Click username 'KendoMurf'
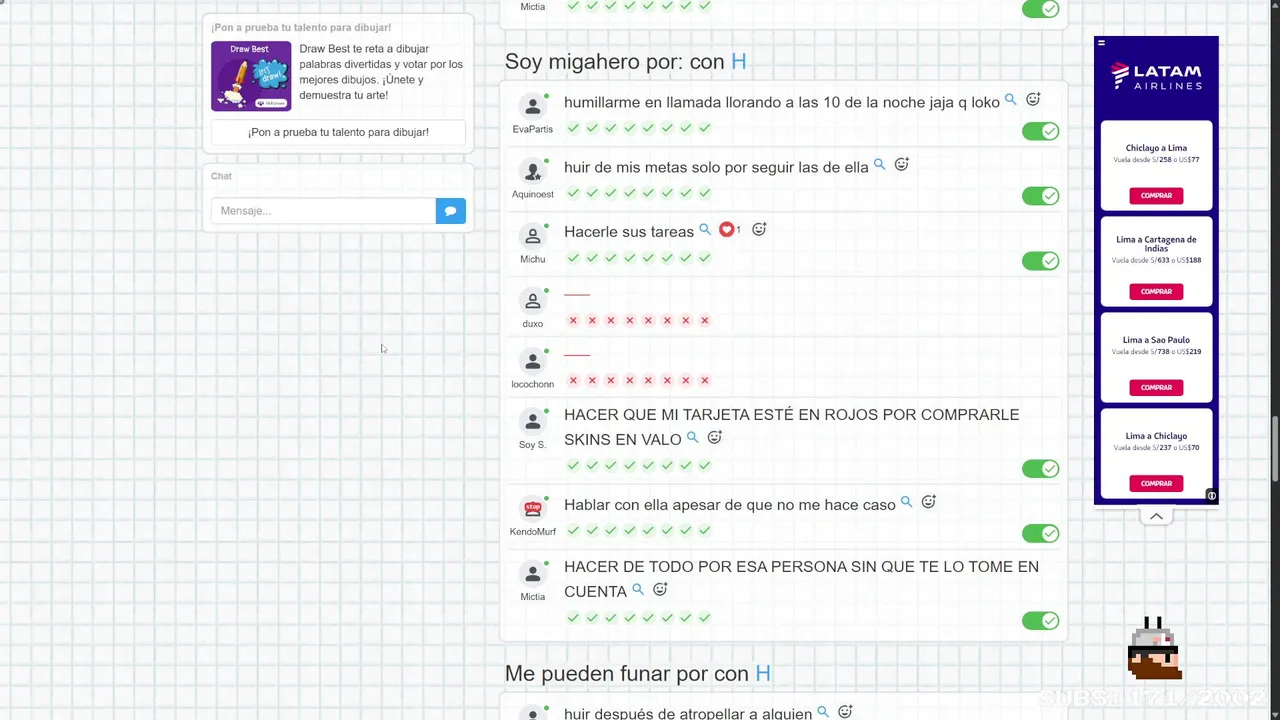The width and height of the screenshot is (1280, 720). click(533, 532)
